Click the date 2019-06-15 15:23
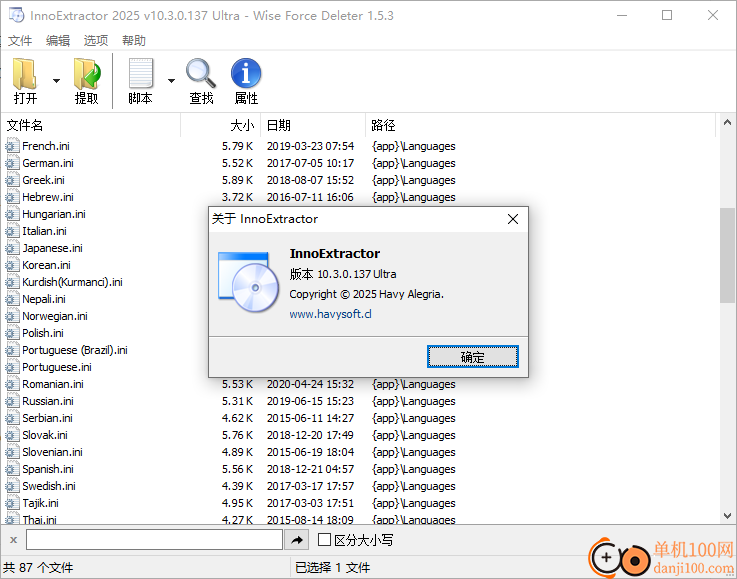This screenshot has height=579, width=737. coord(310,401)
